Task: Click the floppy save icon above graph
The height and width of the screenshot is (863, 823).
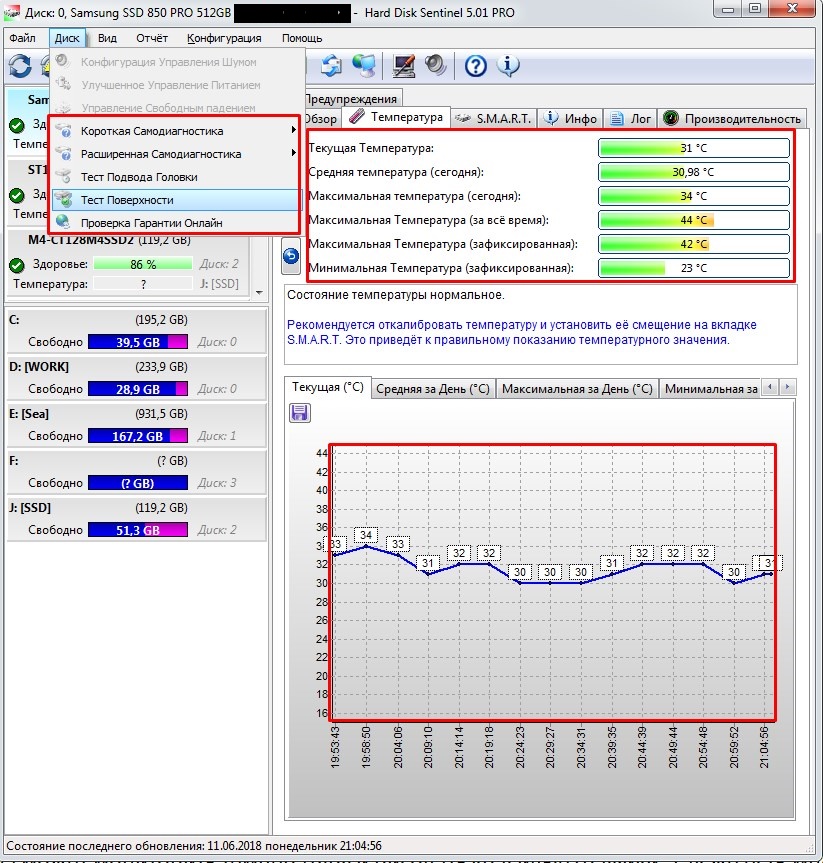Action: coord(300,413)
